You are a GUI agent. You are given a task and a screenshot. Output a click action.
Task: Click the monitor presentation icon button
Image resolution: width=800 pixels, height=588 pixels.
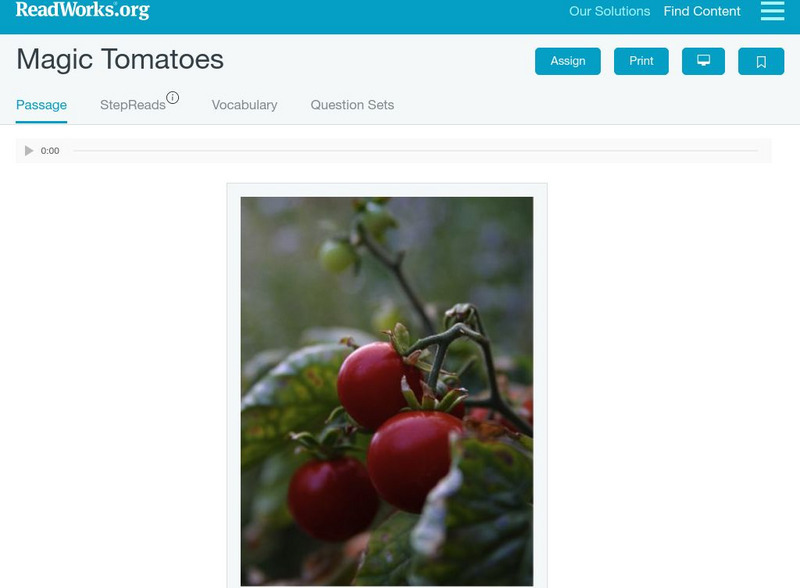tap(703, 61)
